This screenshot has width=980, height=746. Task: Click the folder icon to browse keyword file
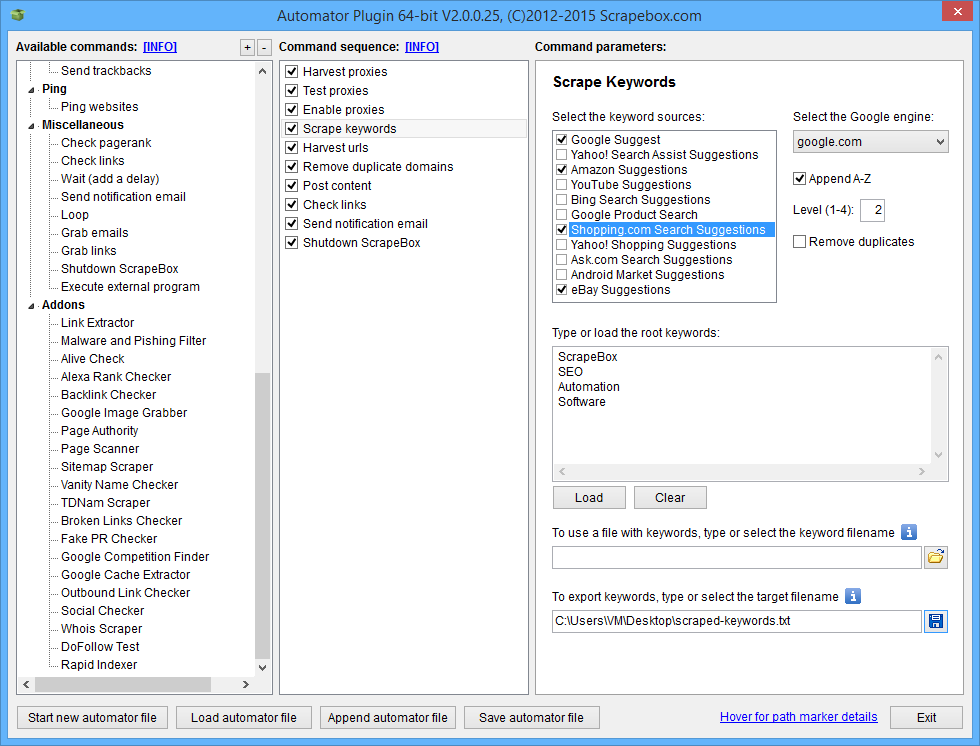coord(935,558)
